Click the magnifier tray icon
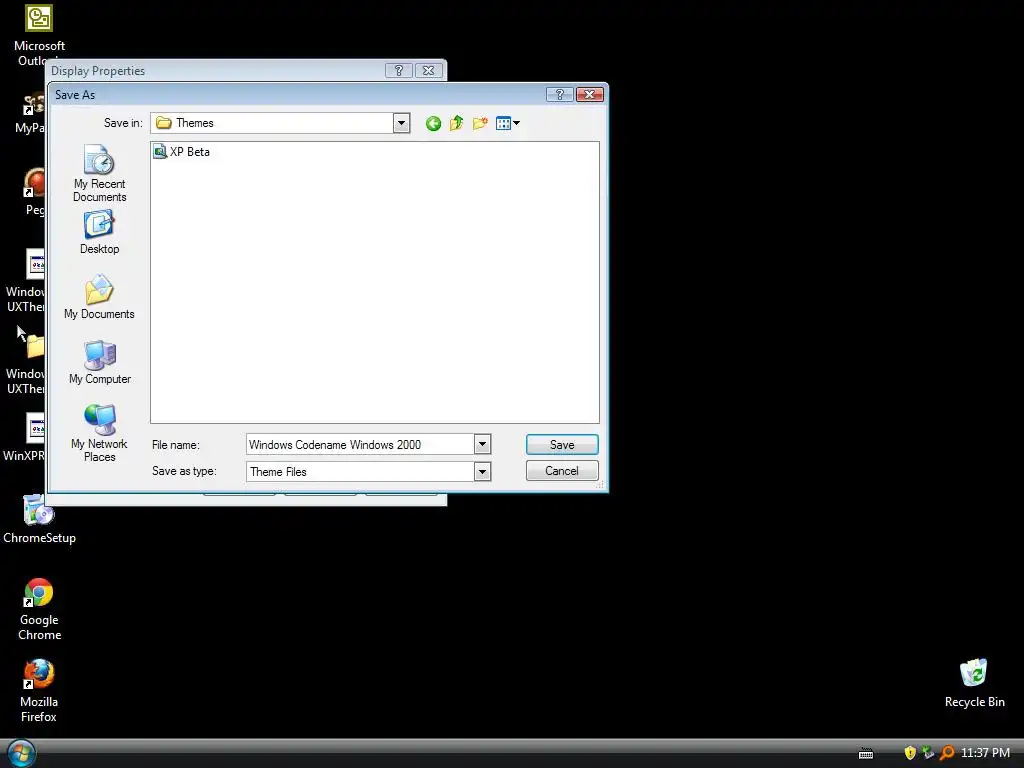 pos(947,753)
